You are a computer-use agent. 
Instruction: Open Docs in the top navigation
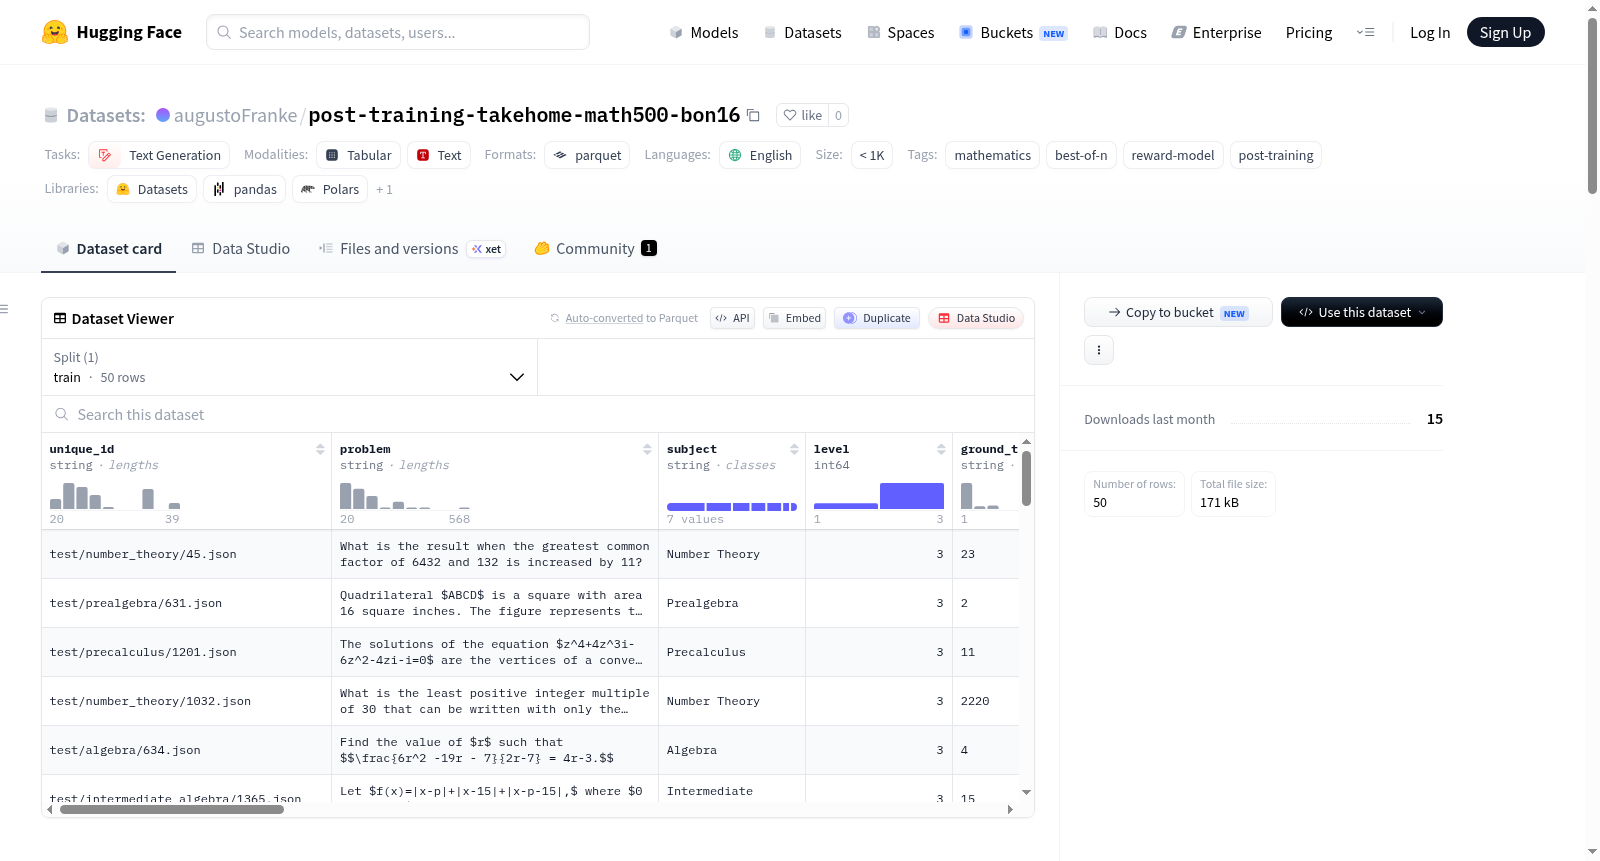pos(1120,32)
